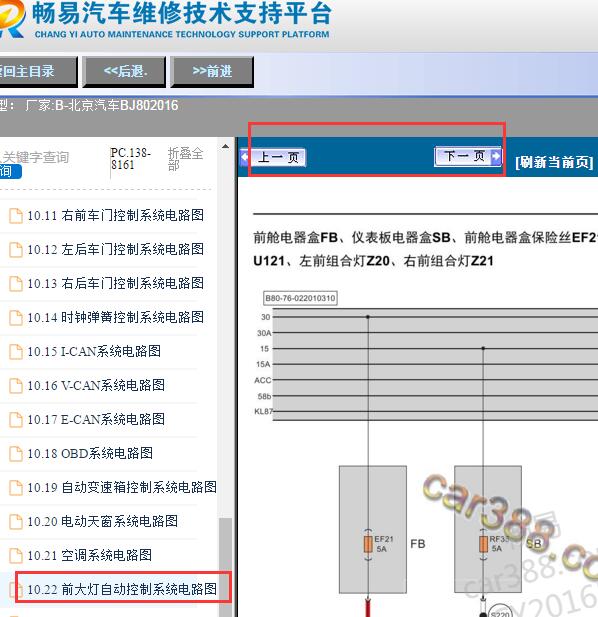Click document icon beside 10.19 entry
This screenshot has width=598, height=617.
[x=16, y=488]
